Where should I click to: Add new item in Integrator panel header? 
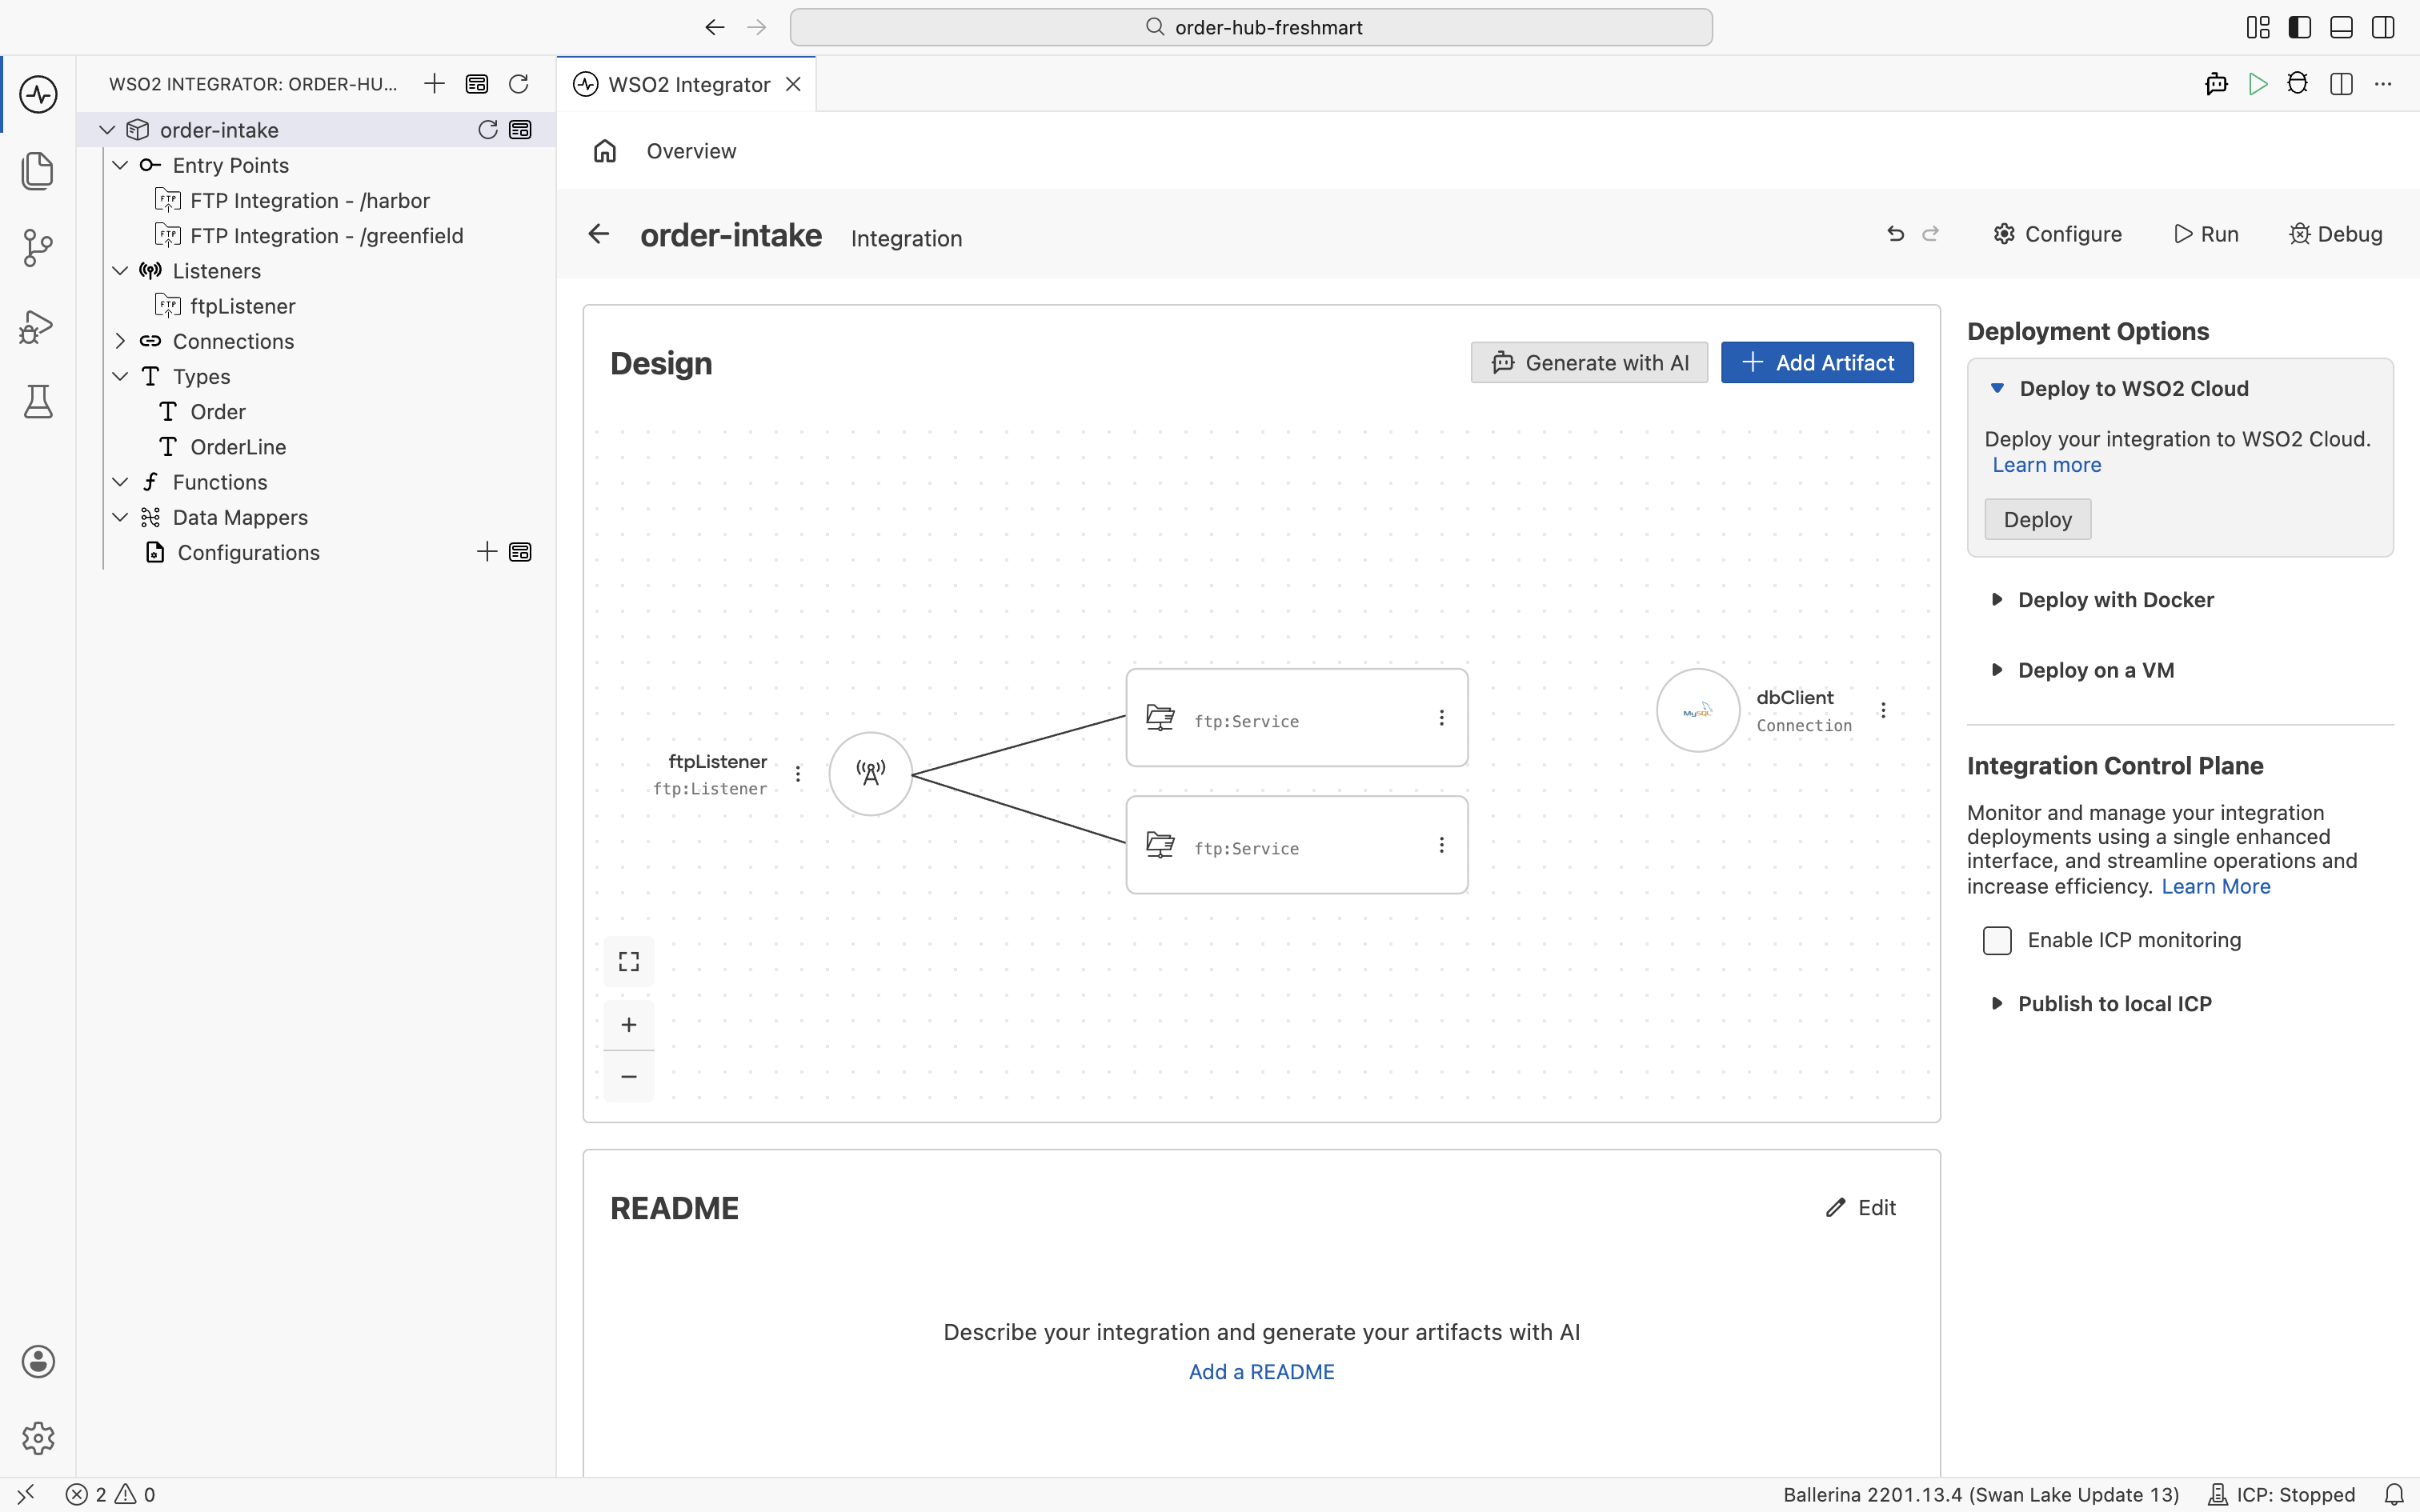click(434, 84)
